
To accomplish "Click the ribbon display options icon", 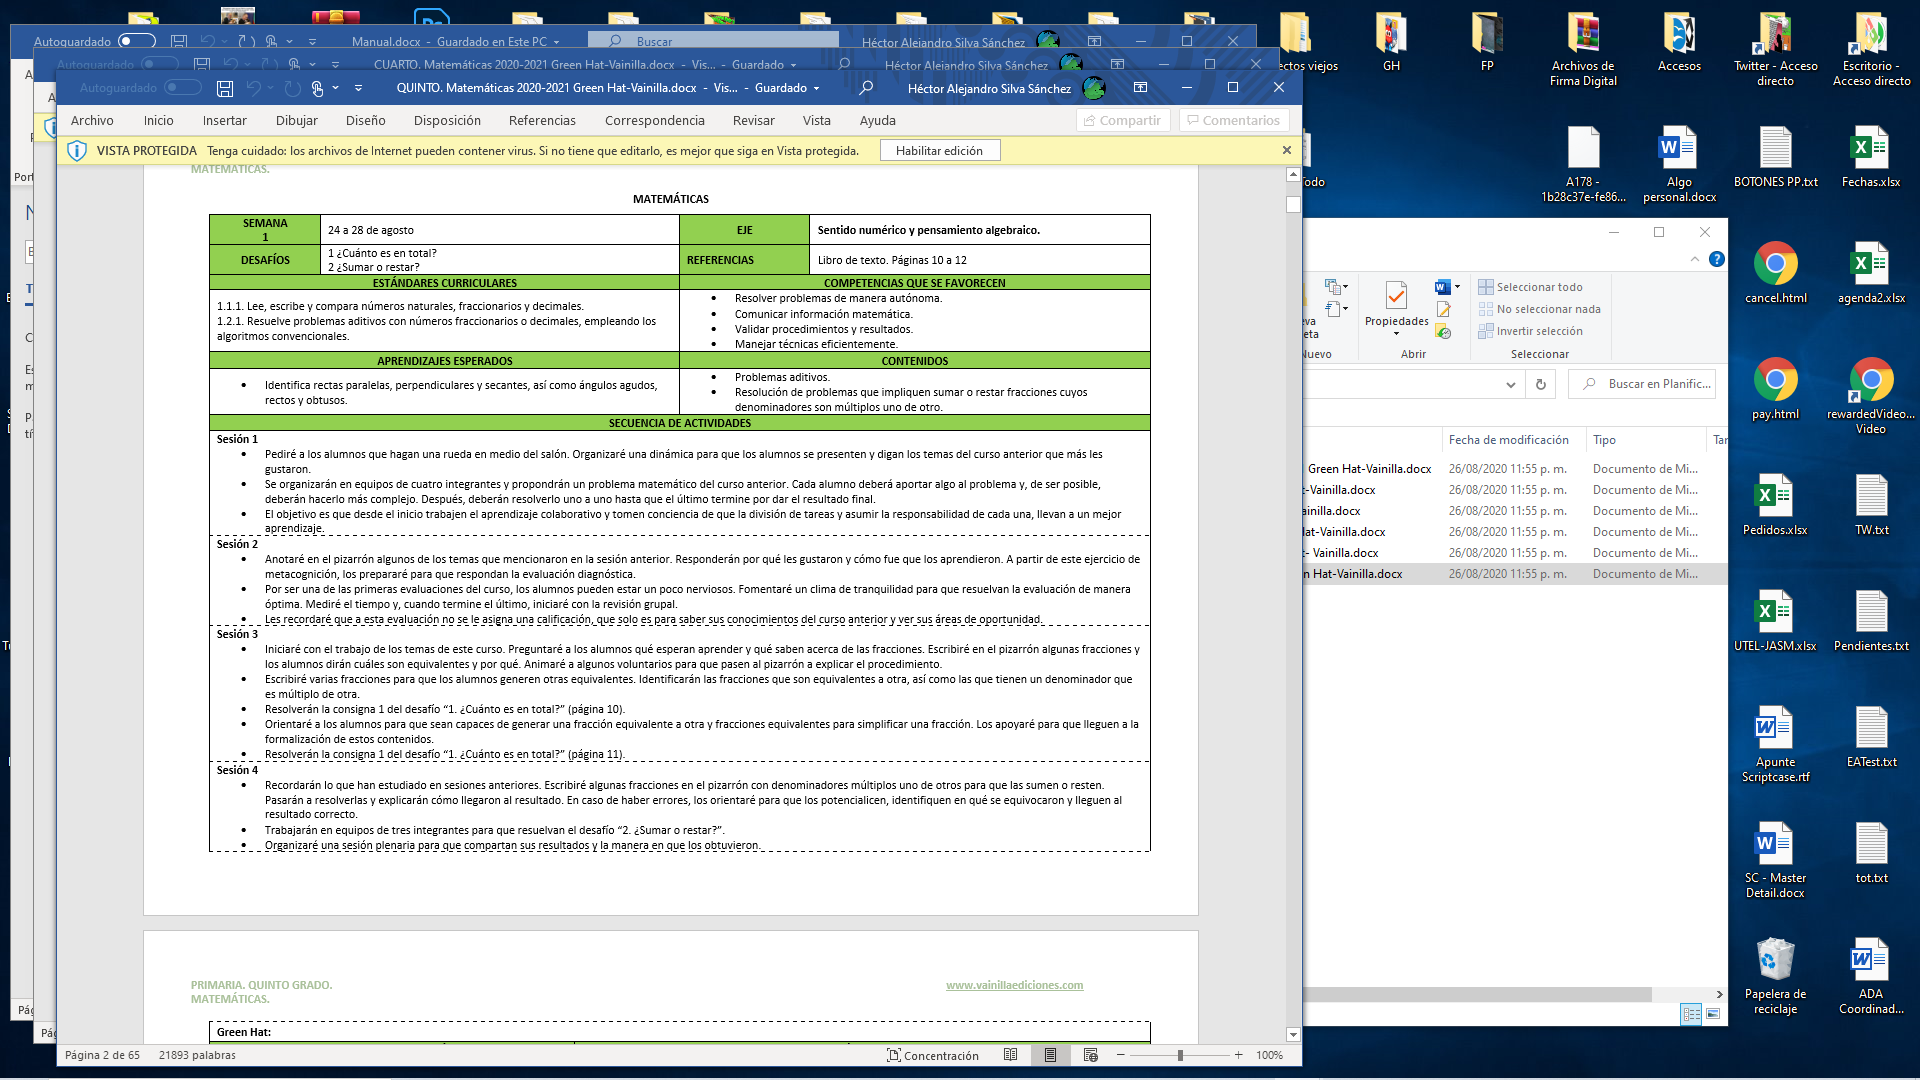I will [x=1140, y=88].
